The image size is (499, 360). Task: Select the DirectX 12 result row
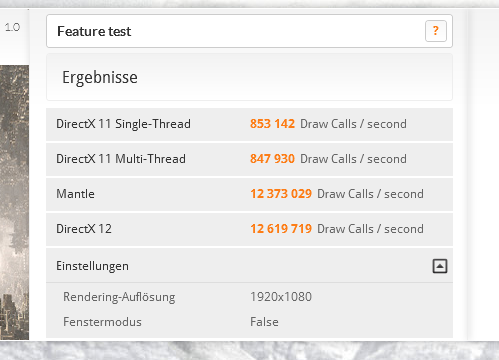(249, 229)
